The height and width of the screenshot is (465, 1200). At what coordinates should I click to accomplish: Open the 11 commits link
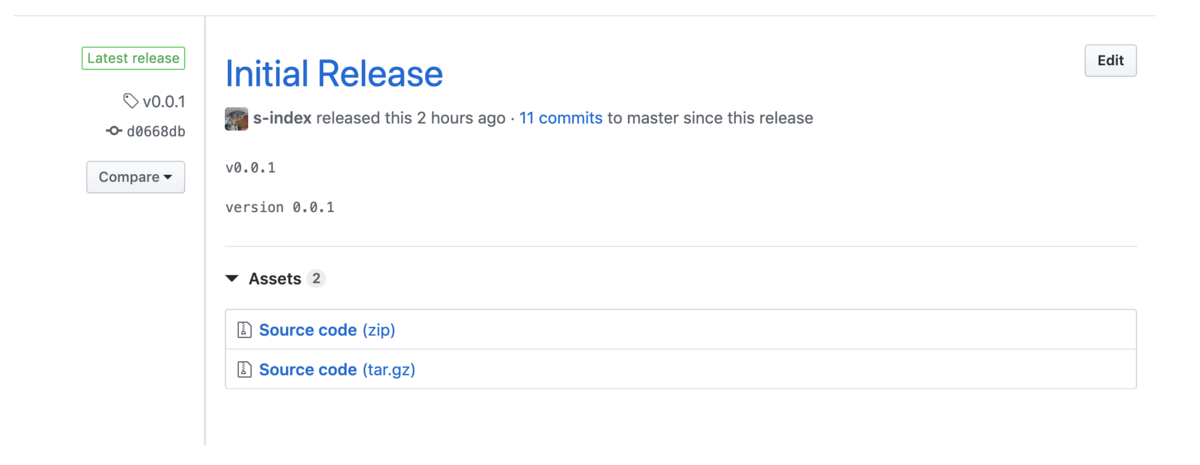click(561, 118)
